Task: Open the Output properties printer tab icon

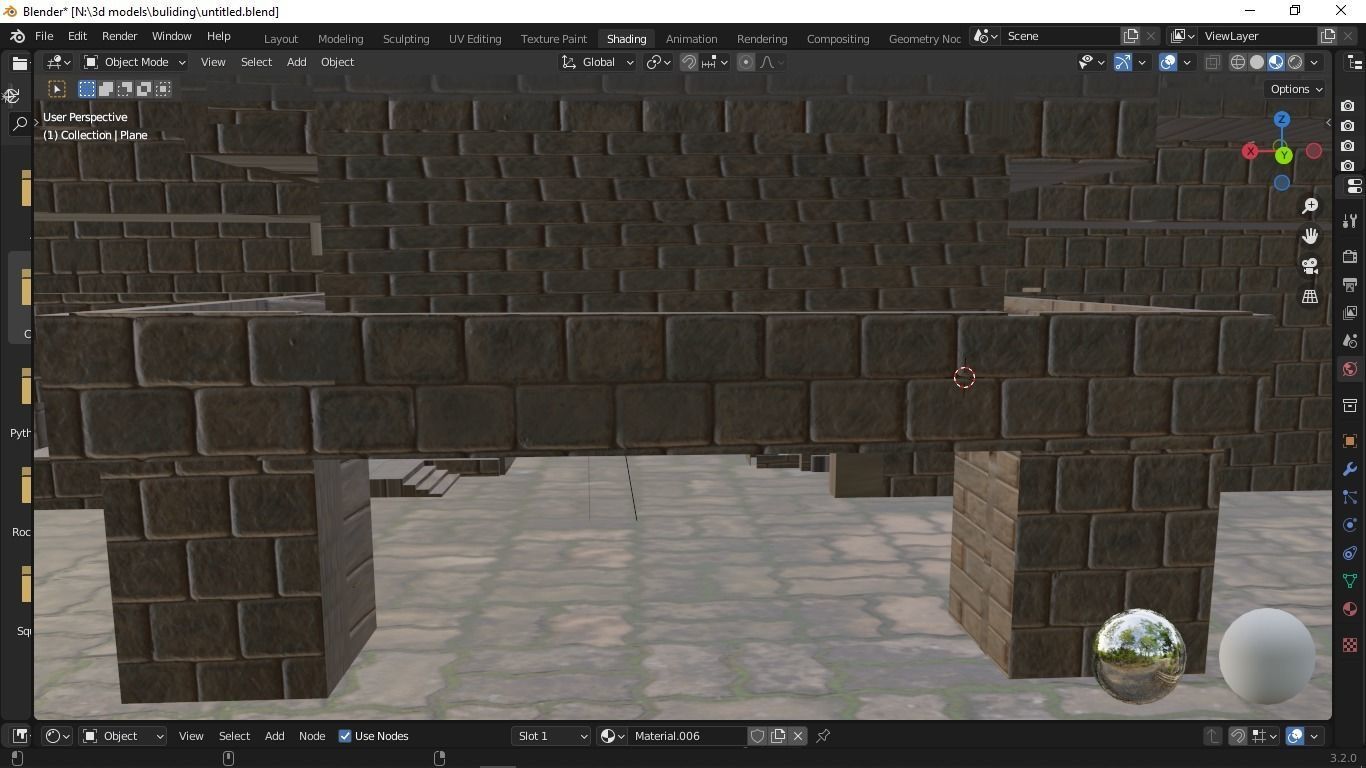Action: click(1350, 285)
